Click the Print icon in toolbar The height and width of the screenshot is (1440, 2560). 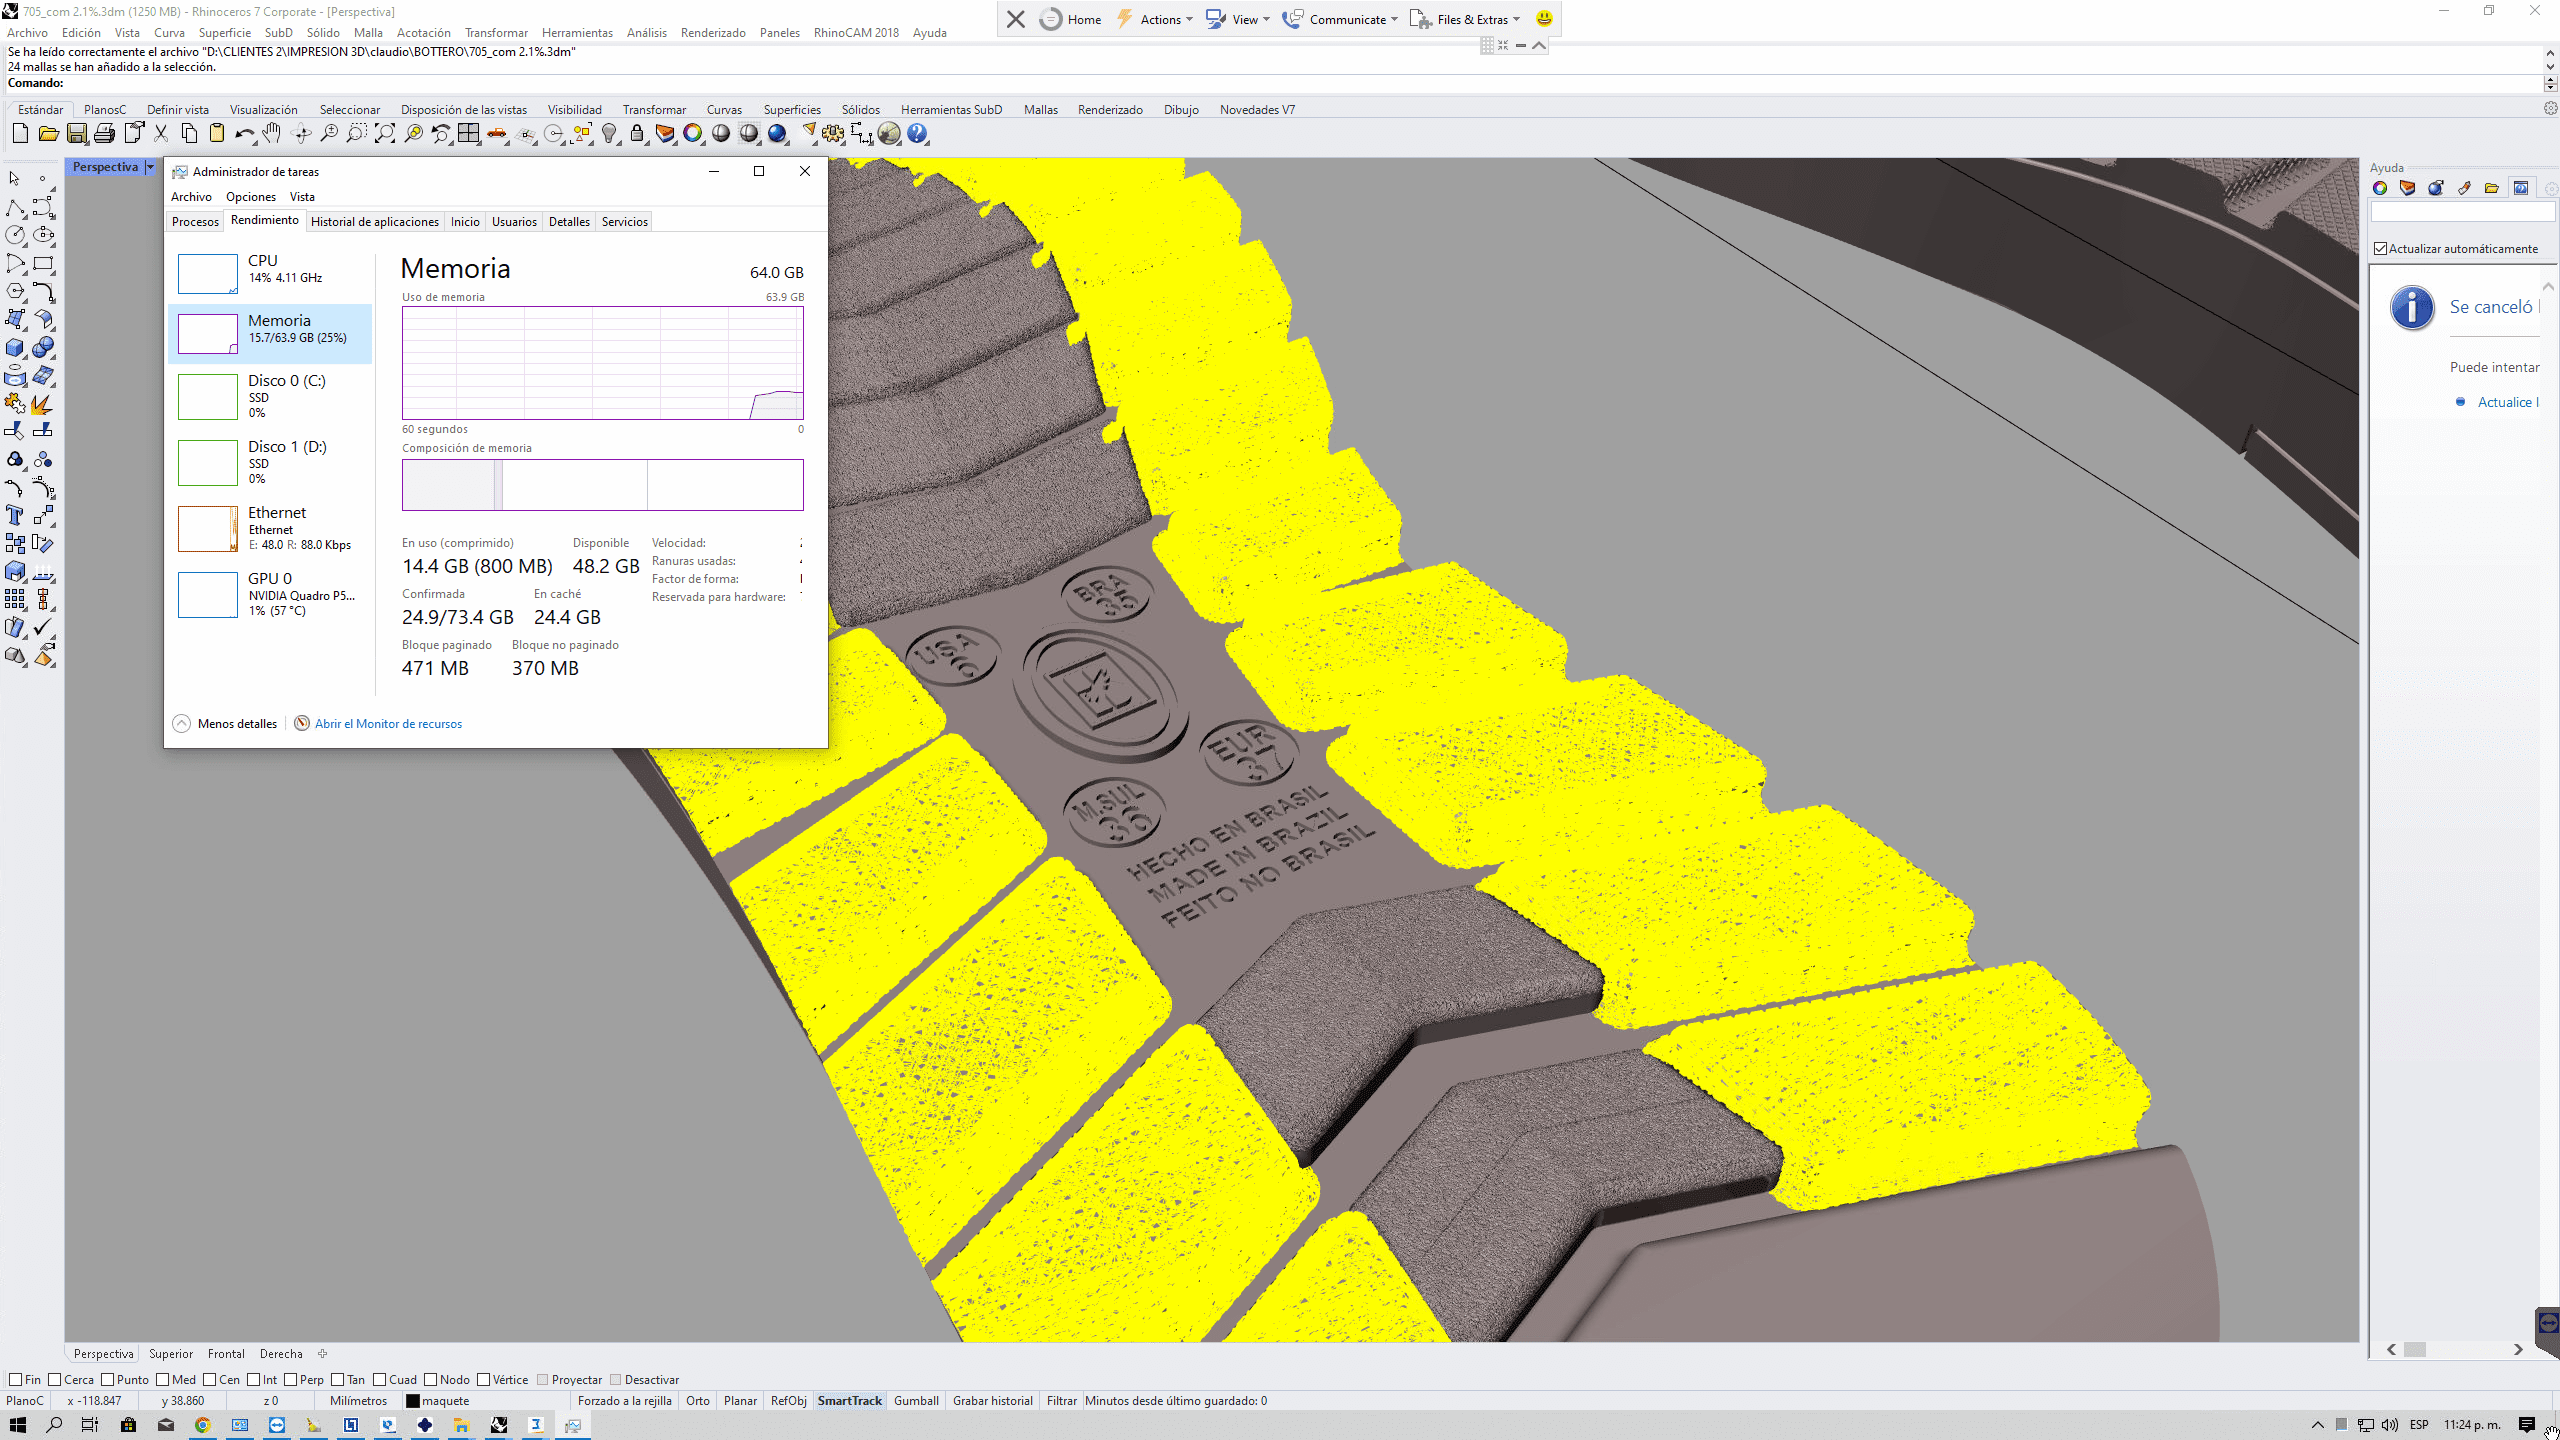point(104,134)
